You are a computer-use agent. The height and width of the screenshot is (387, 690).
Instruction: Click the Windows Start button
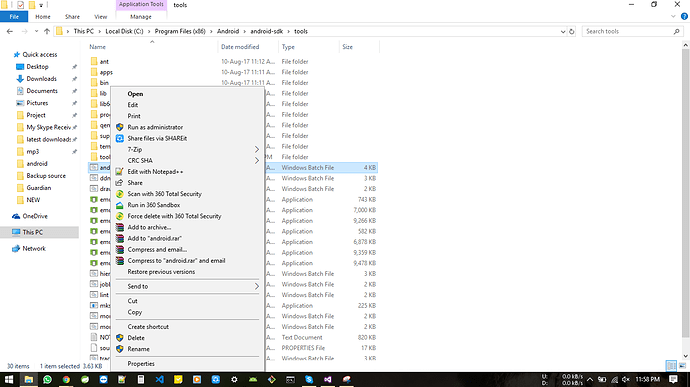(9, 380)
